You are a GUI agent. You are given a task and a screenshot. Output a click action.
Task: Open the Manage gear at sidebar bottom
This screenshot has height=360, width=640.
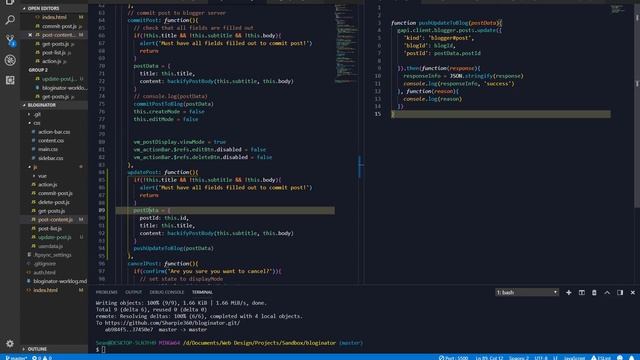pos(10,343)
